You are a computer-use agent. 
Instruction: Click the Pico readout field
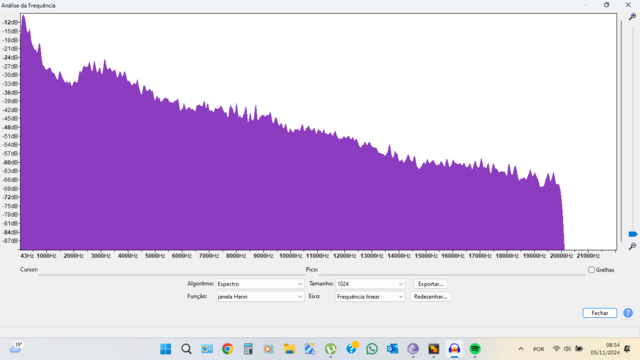pos(452,270)
